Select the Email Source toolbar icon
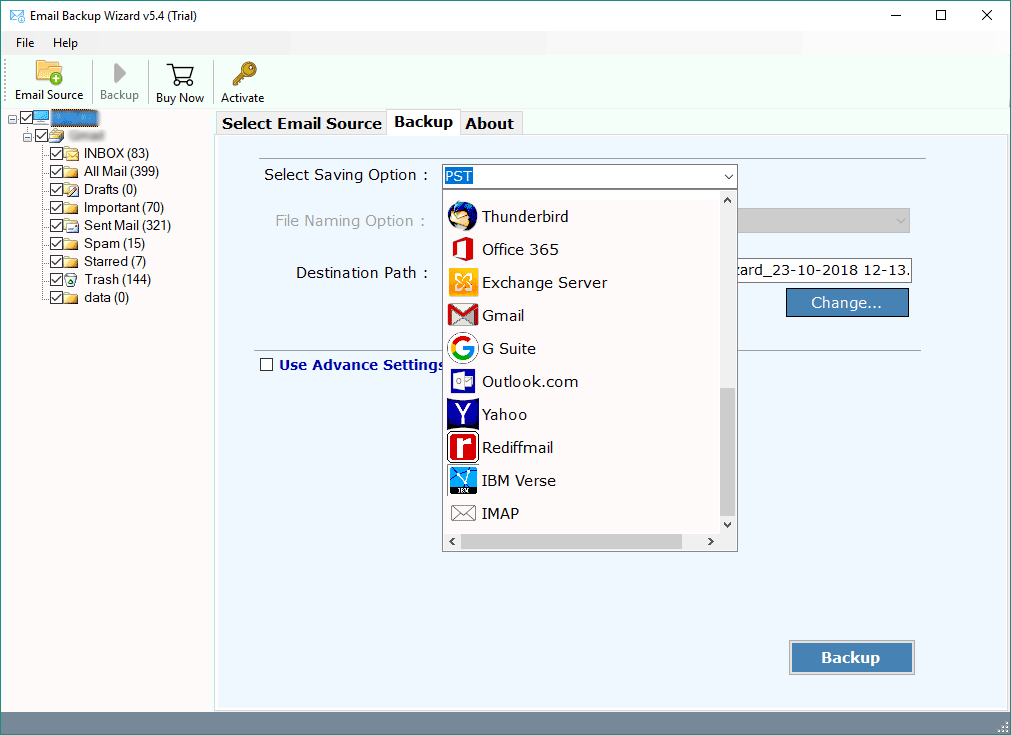This screenshot has height=735, width=1011. point(48,79)
